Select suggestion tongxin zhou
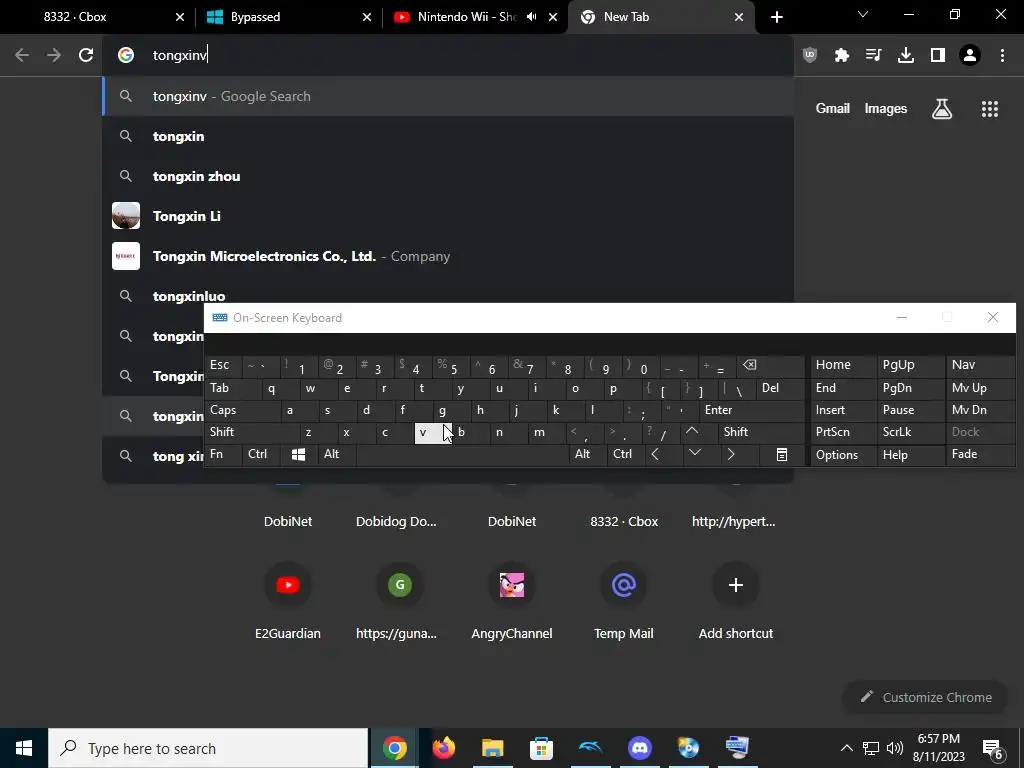The width and height of the screenshot is (1024, 768). pyautogui.click(x=448, y=176)
